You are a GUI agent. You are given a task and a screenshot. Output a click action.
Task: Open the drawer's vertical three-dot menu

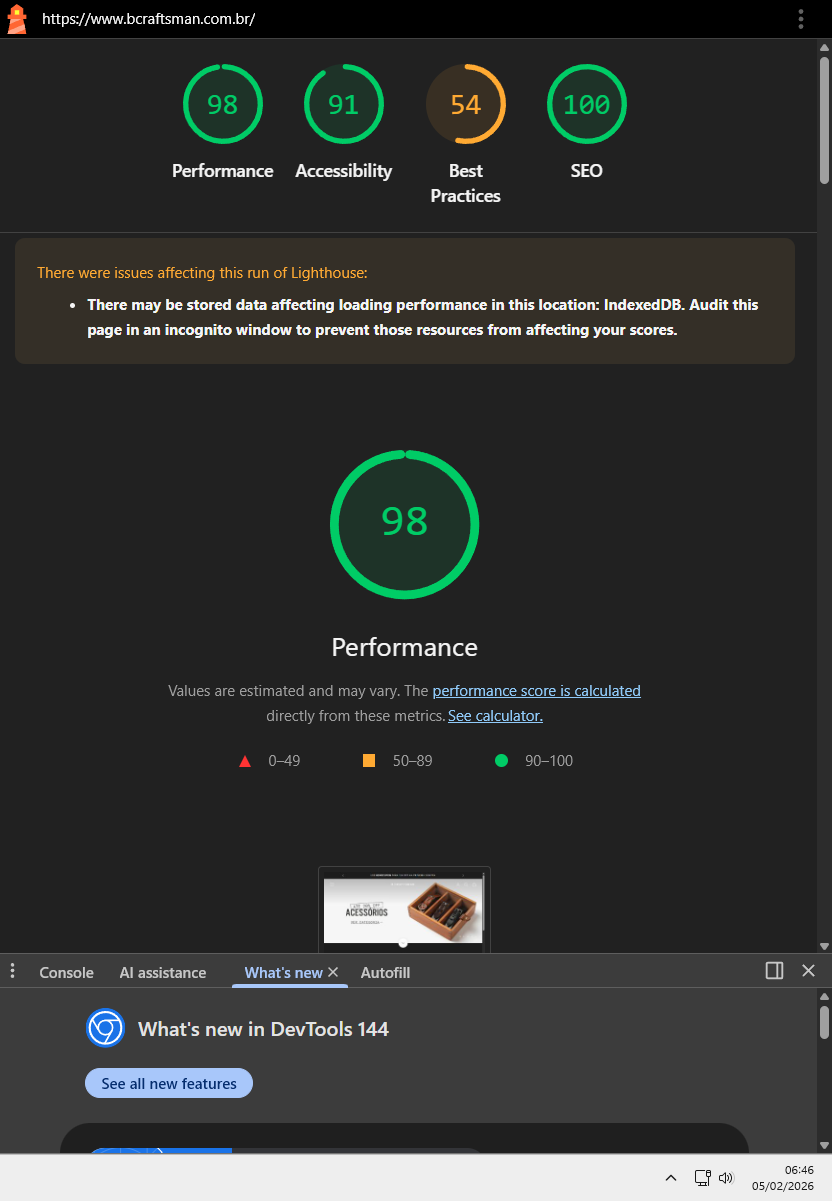[x=12, y=970]
